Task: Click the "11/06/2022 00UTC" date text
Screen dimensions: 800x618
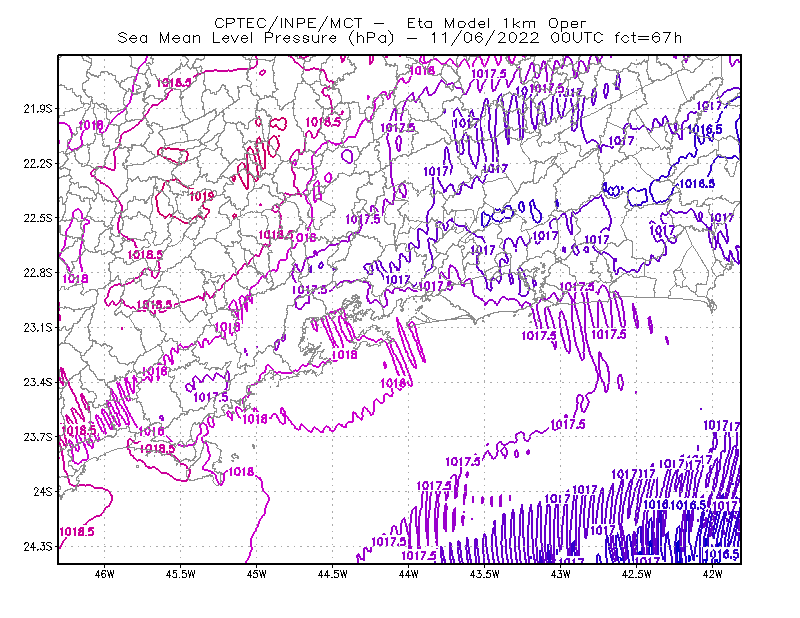Action: [517, 38]
